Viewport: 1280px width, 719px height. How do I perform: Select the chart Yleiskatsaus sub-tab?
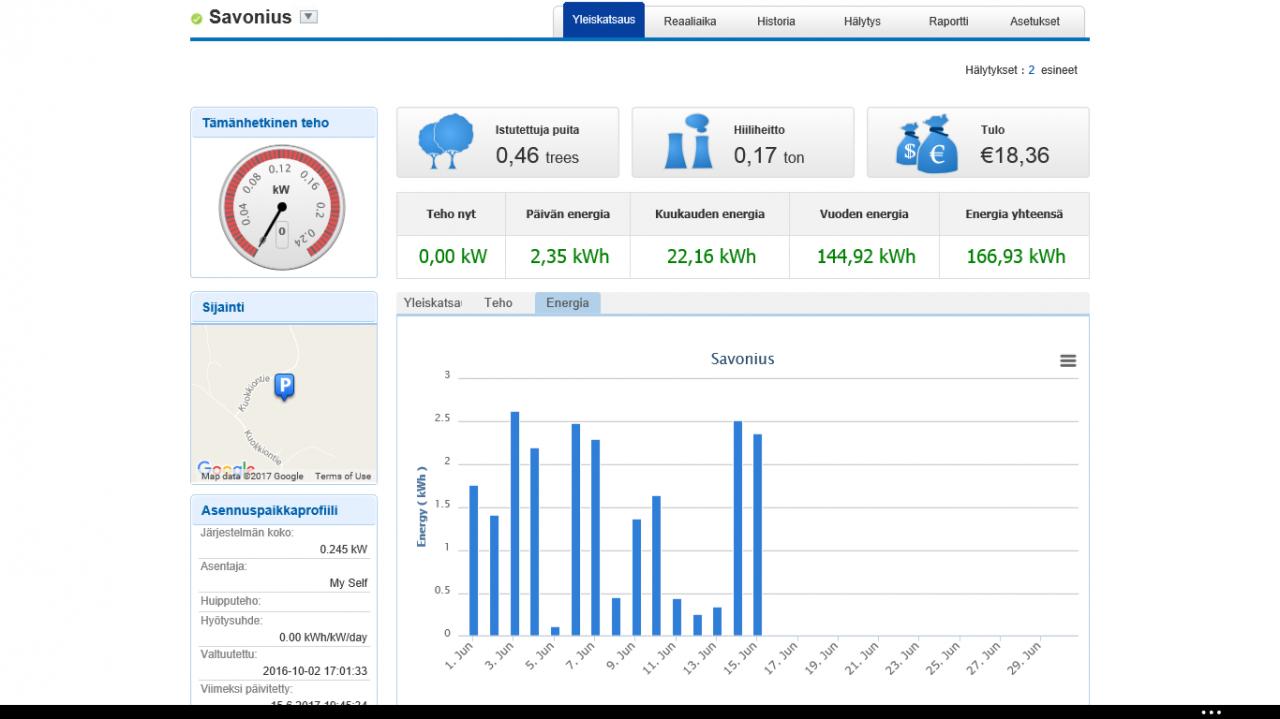click(431, 303)
